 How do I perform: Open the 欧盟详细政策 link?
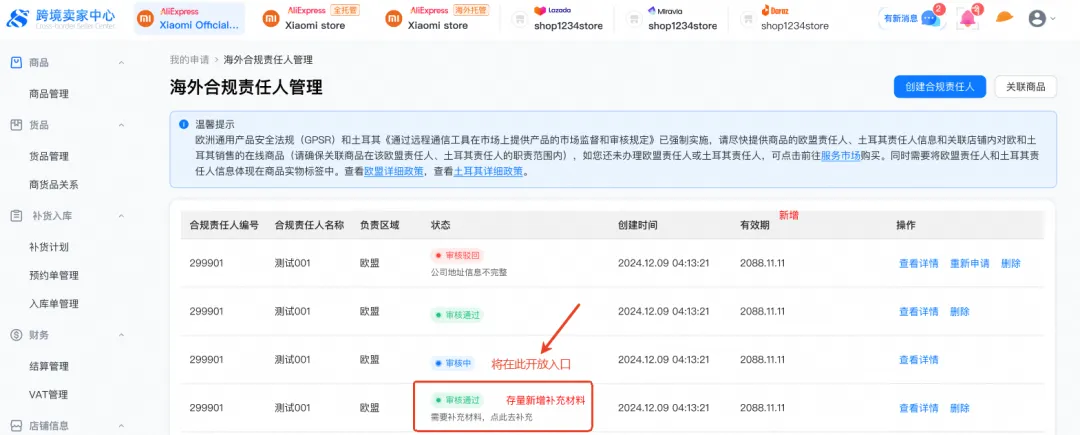[x=394, y=172]
